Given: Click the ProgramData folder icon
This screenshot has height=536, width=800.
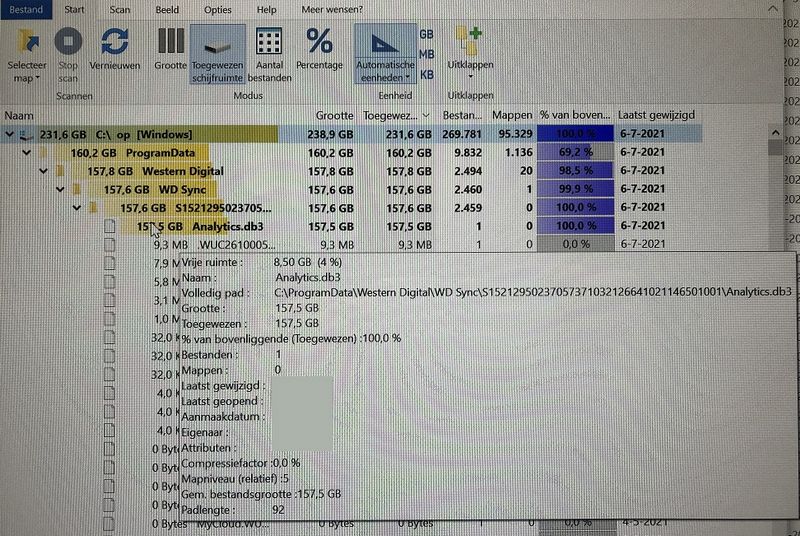Looking at the screenshot, I should coord(44,153).
